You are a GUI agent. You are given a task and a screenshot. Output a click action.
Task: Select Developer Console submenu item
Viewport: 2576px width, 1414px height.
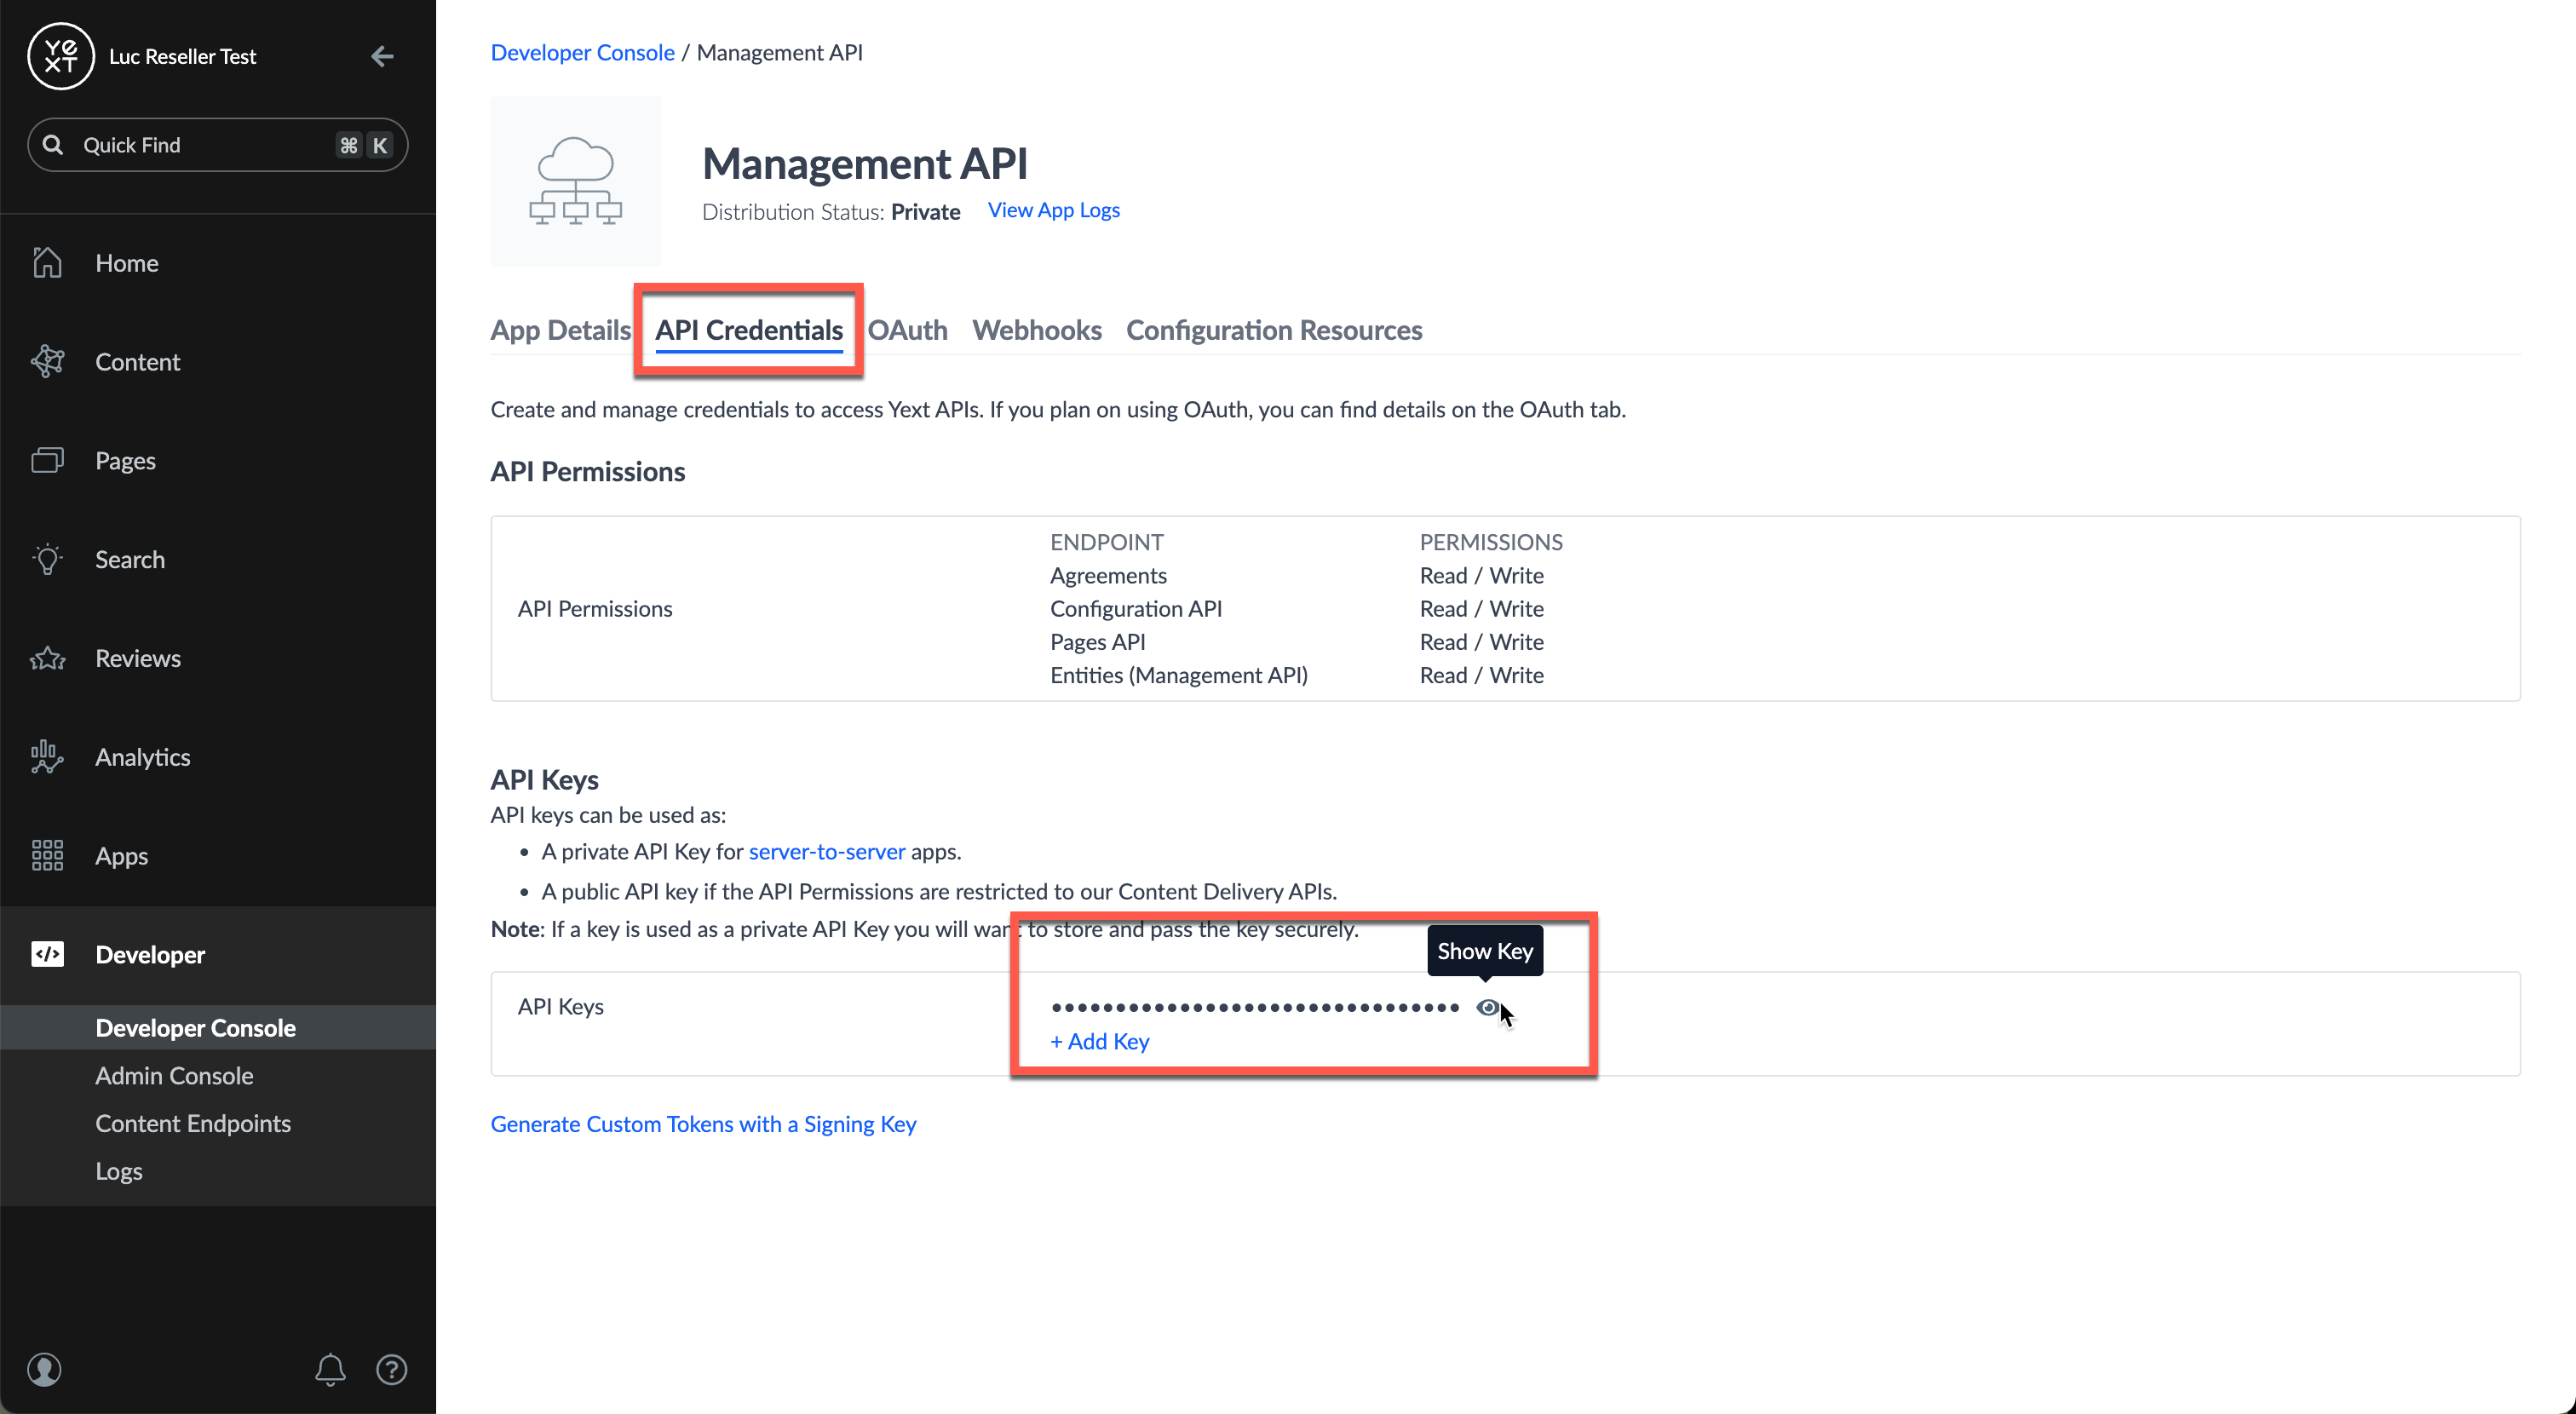(x=218, y=1027)
